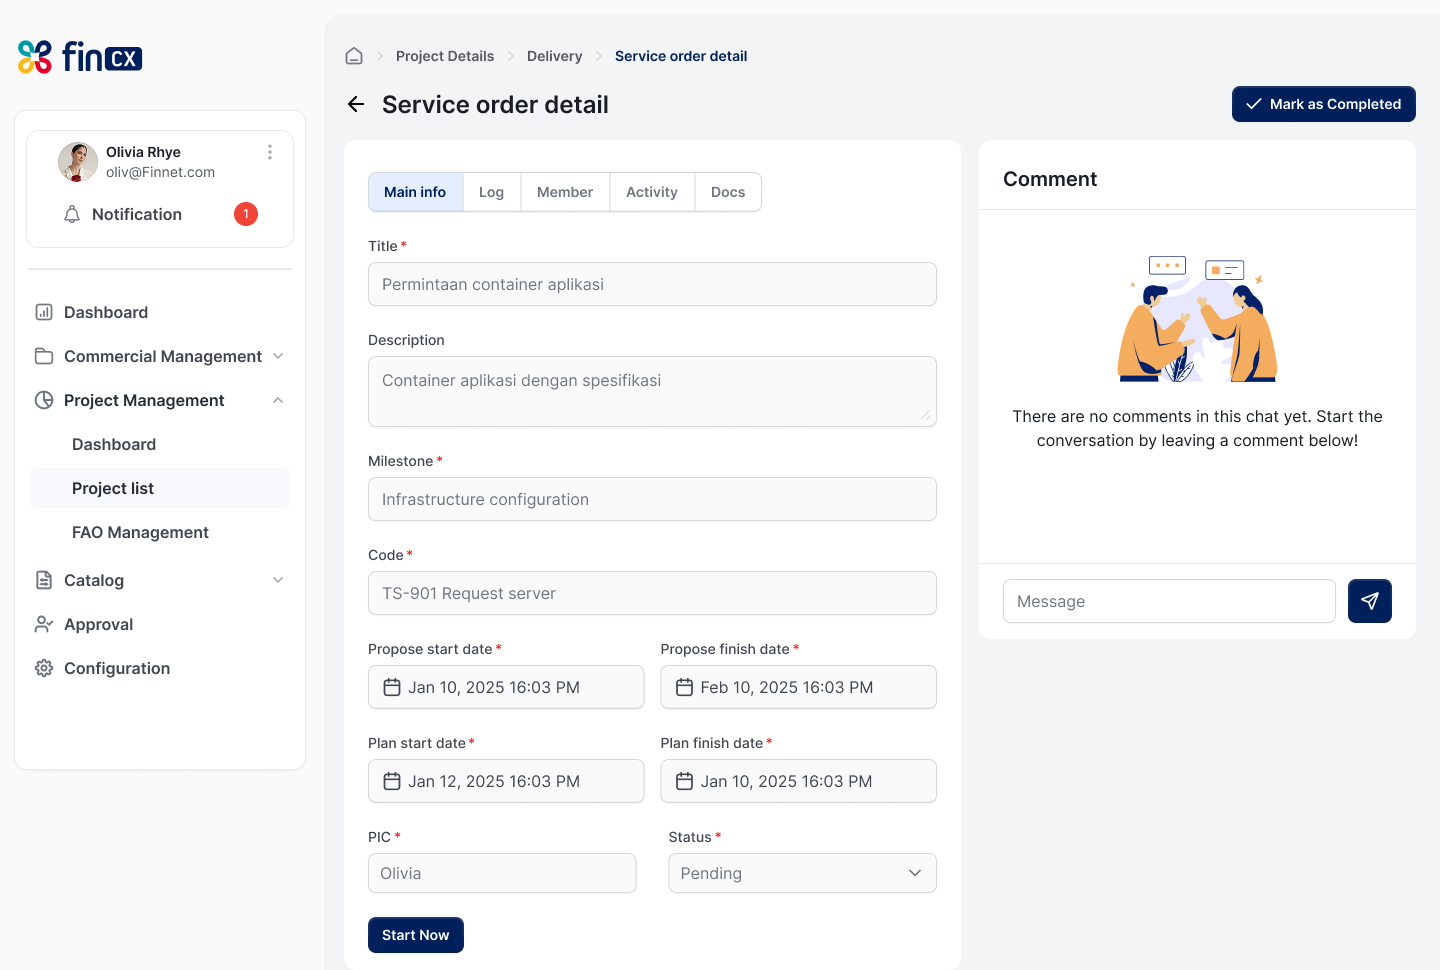The image size is (1440, 970).
Task: Click calendar icon in Plan finish date
Action: pos(684,781)
